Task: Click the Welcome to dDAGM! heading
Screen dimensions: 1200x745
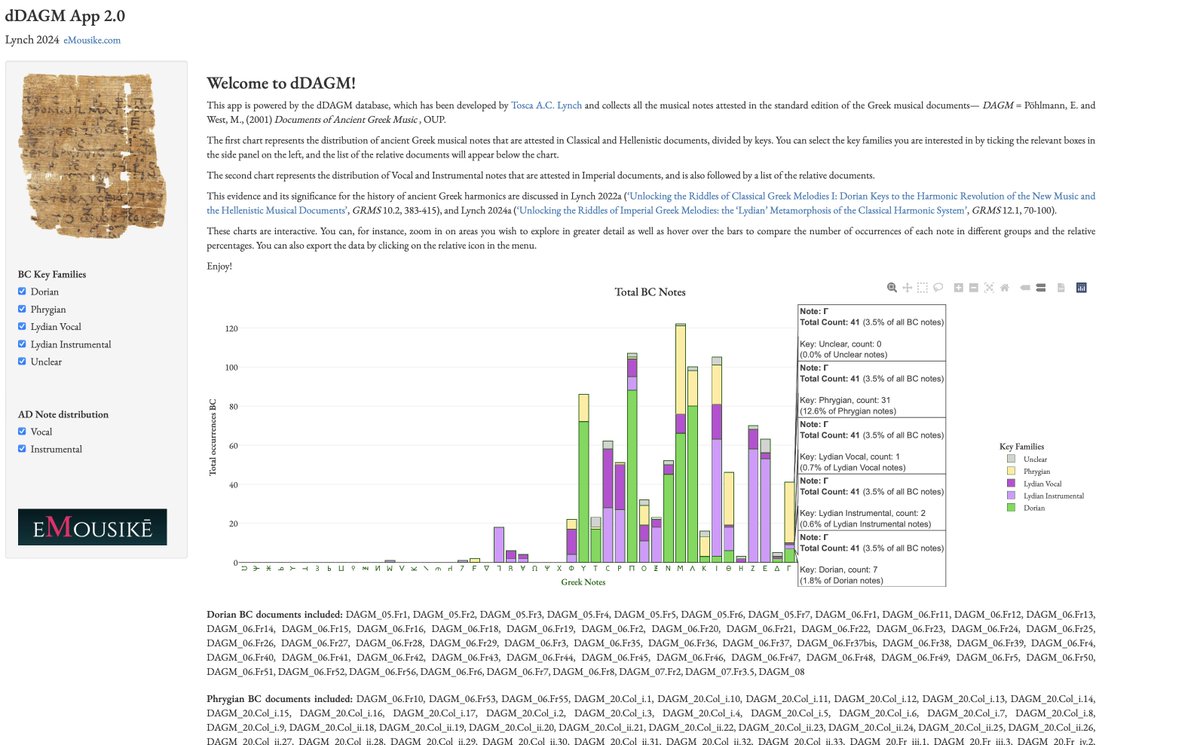Action: tap(281, 84)
